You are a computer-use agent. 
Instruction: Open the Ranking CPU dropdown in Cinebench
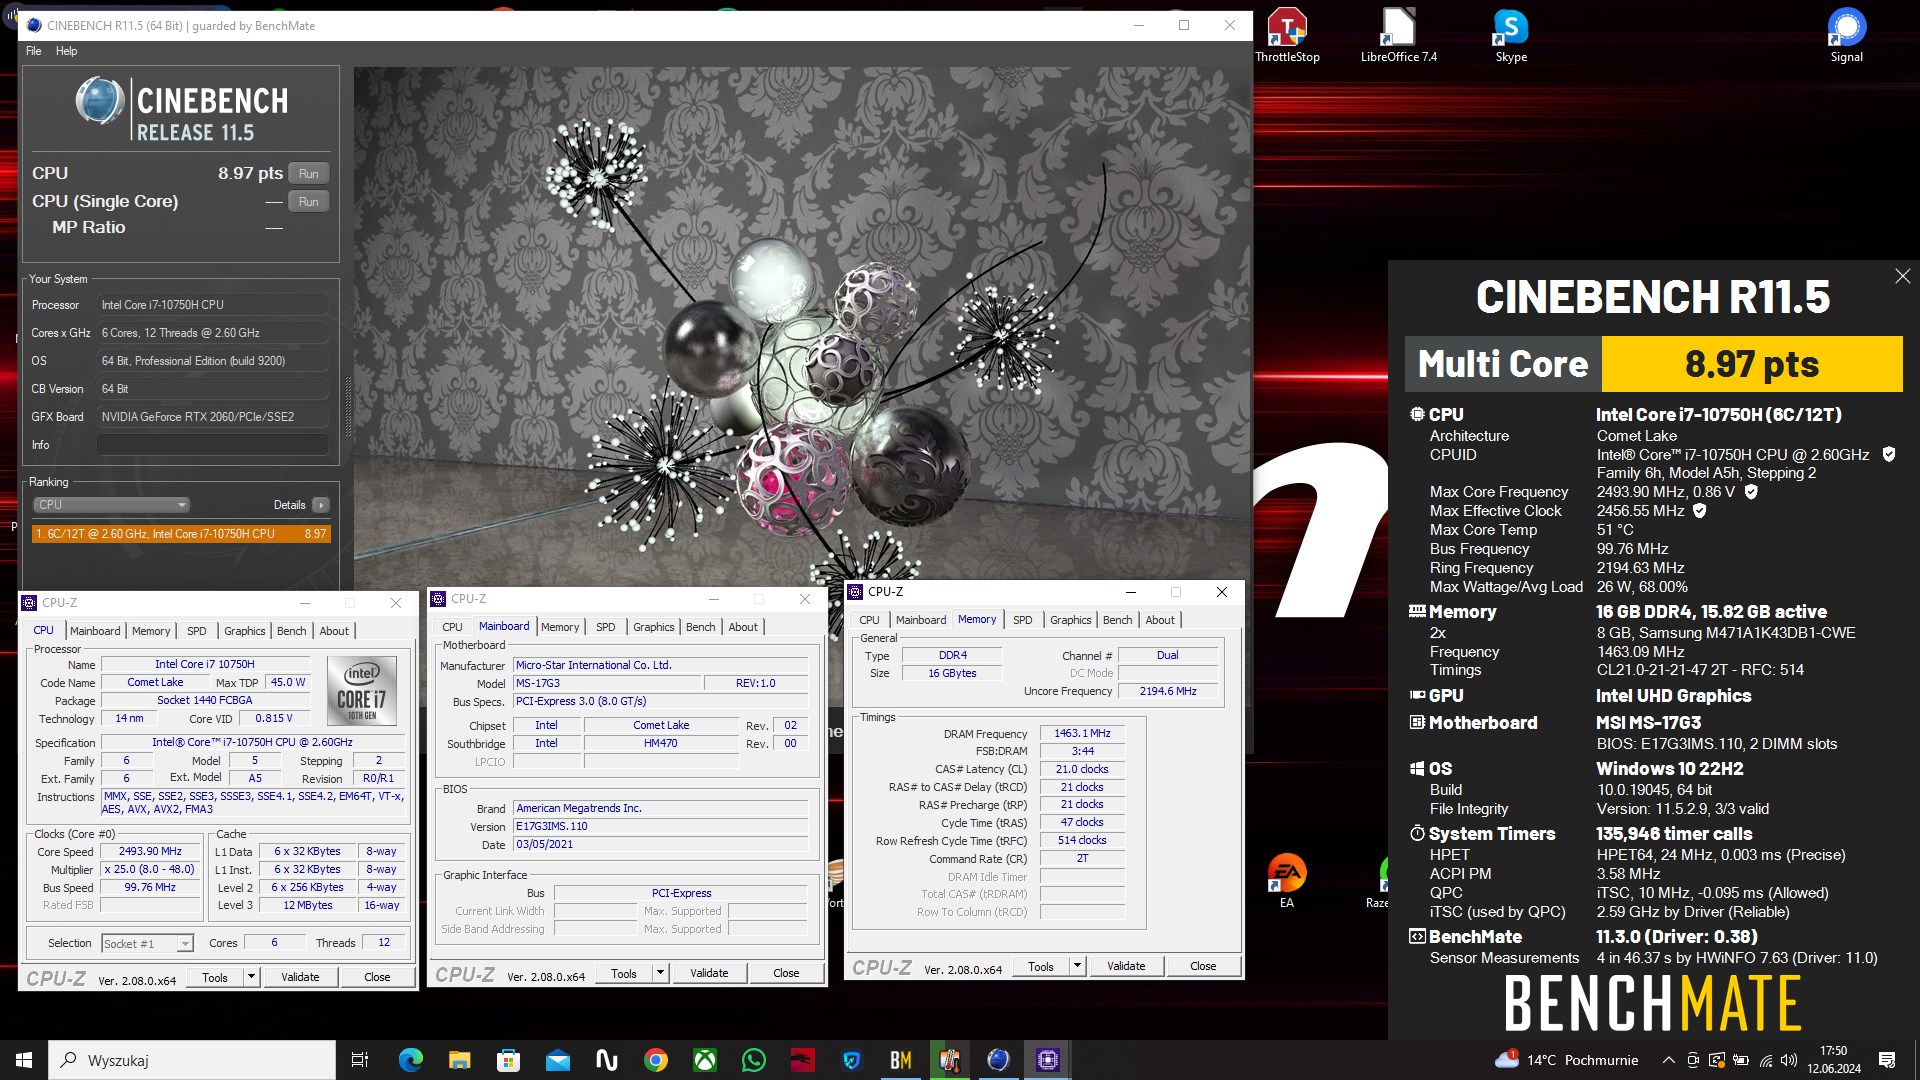[111, 505]
